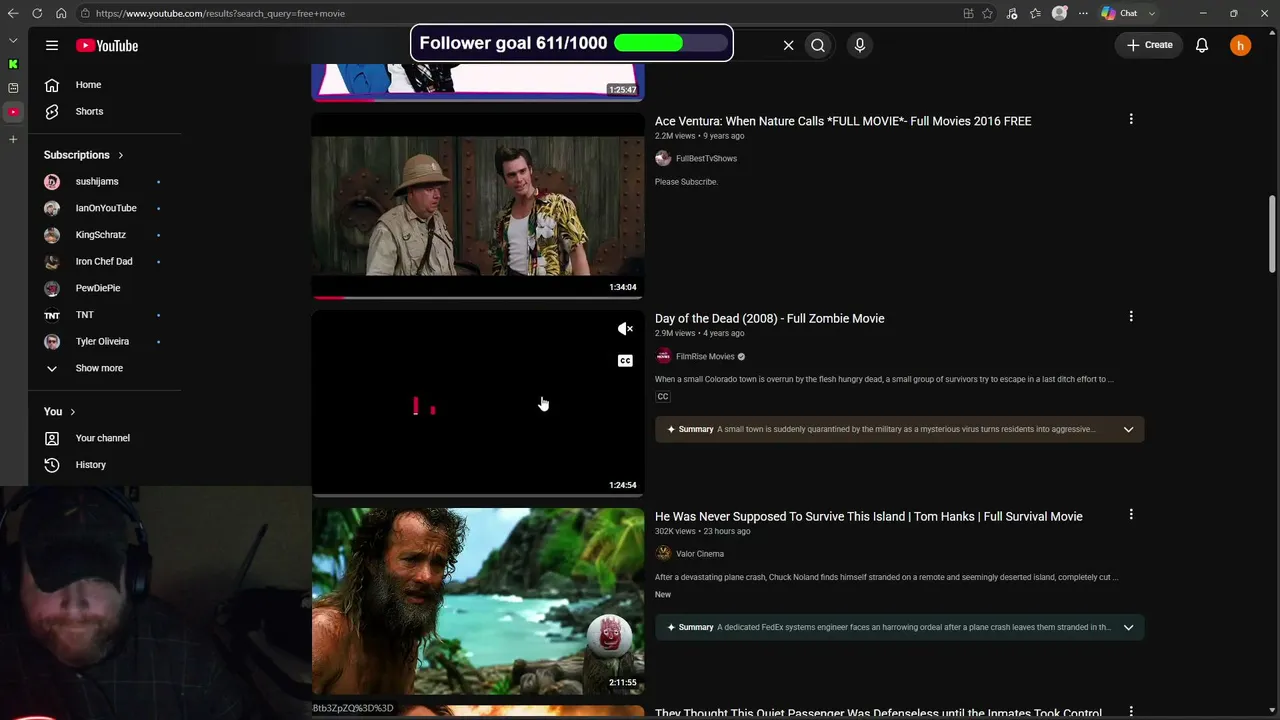
Task: Open the FullBestTvShows channel avatar
Action: (x=663, y=159)
